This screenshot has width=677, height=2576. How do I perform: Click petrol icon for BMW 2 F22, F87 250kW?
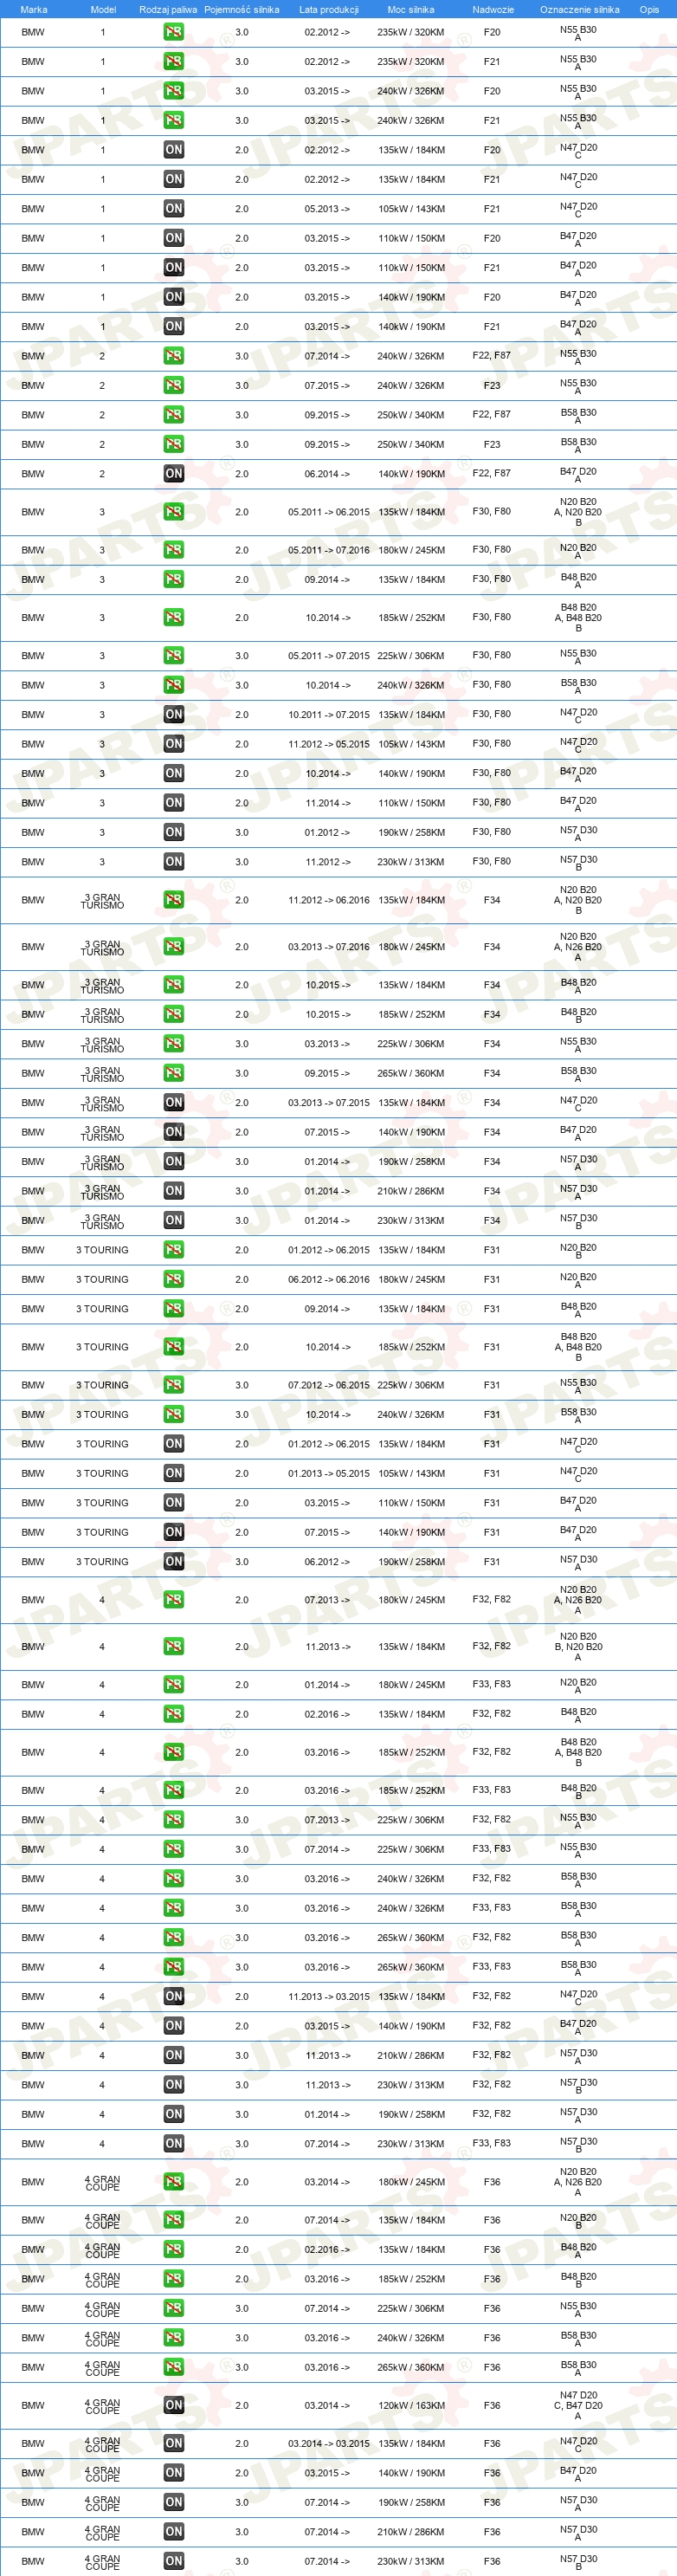(173, 415)
